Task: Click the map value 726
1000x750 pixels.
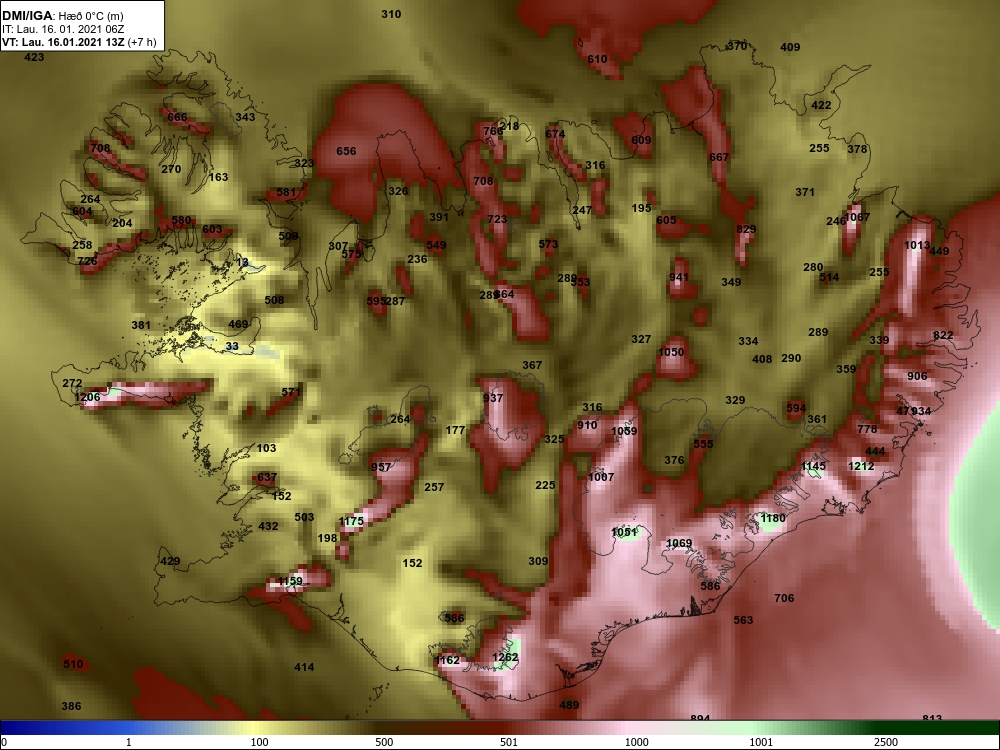Action: (x=87, y=261)
